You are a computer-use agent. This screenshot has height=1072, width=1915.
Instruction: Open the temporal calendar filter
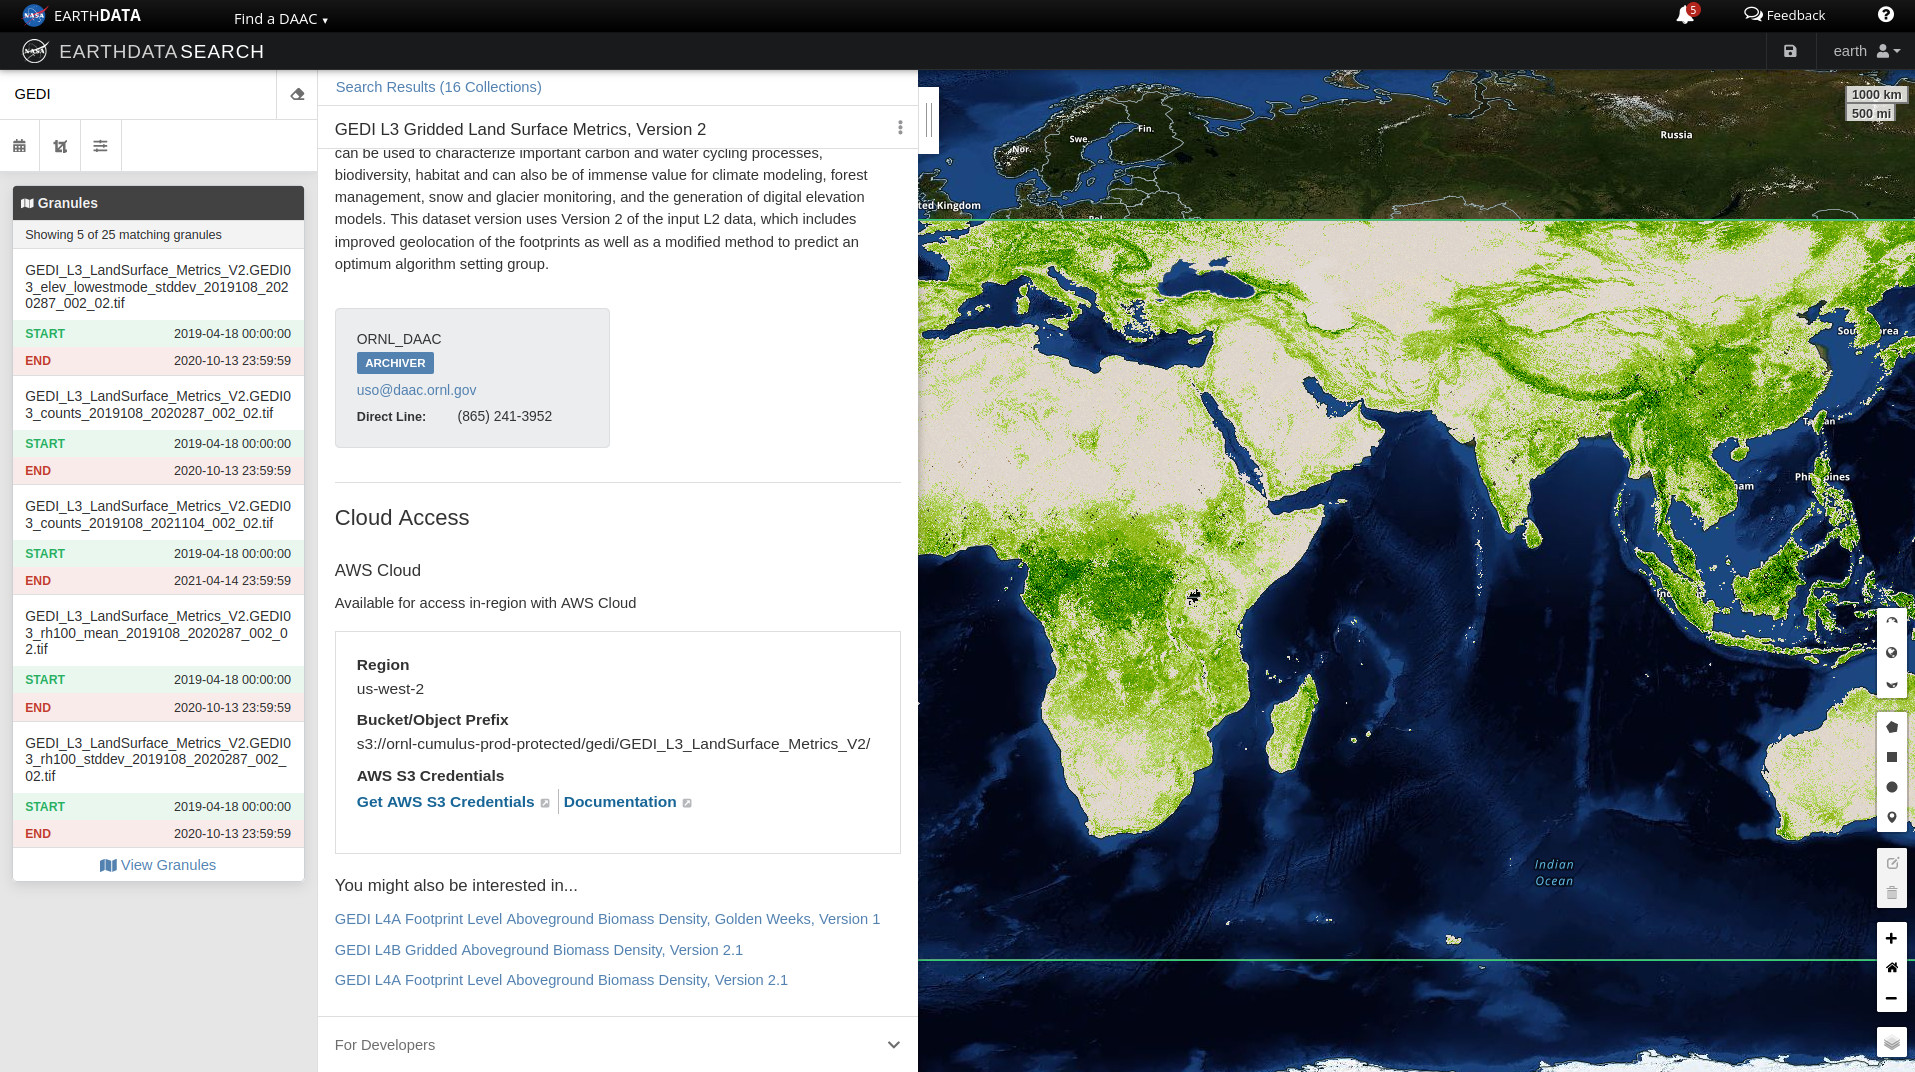[19, 146]
